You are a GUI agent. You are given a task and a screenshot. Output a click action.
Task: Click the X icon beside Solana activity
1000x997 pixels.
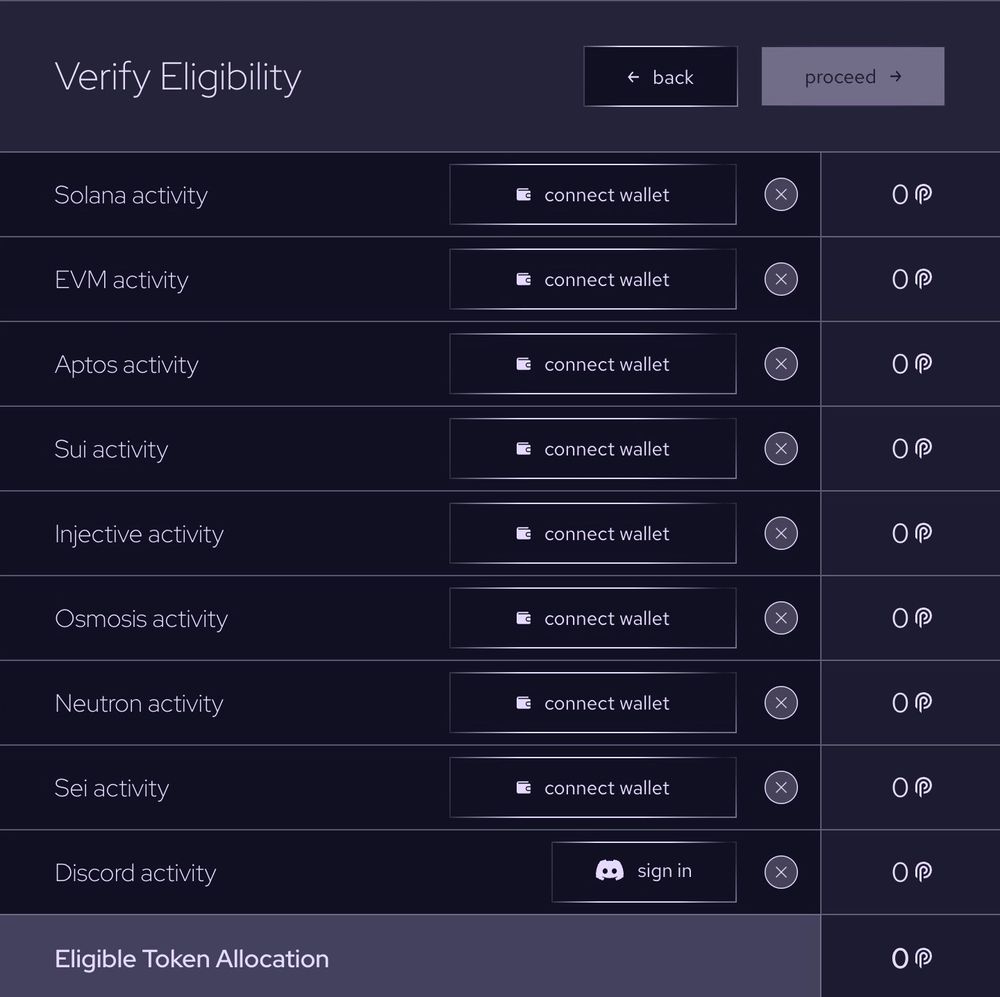click(x=781, y=195)
